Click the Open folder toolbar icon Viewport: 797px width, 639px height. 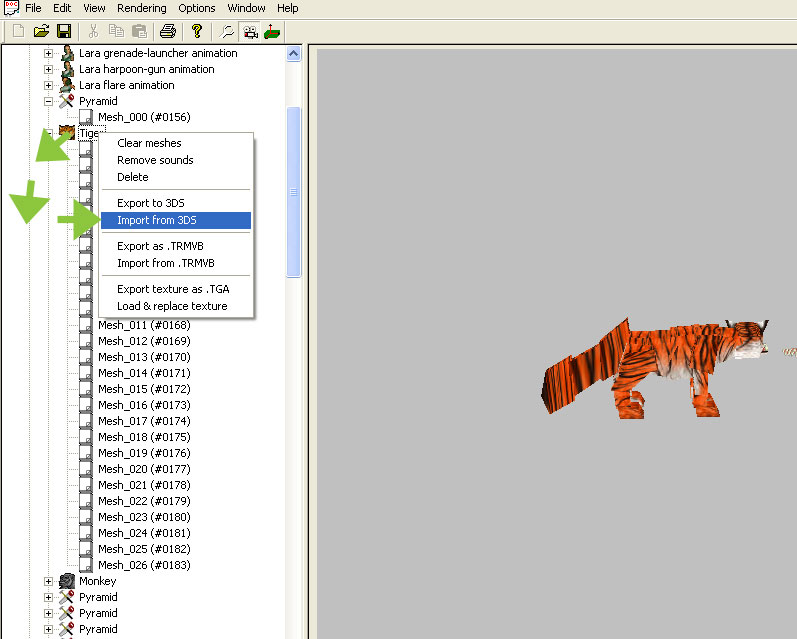coord(41,32)
